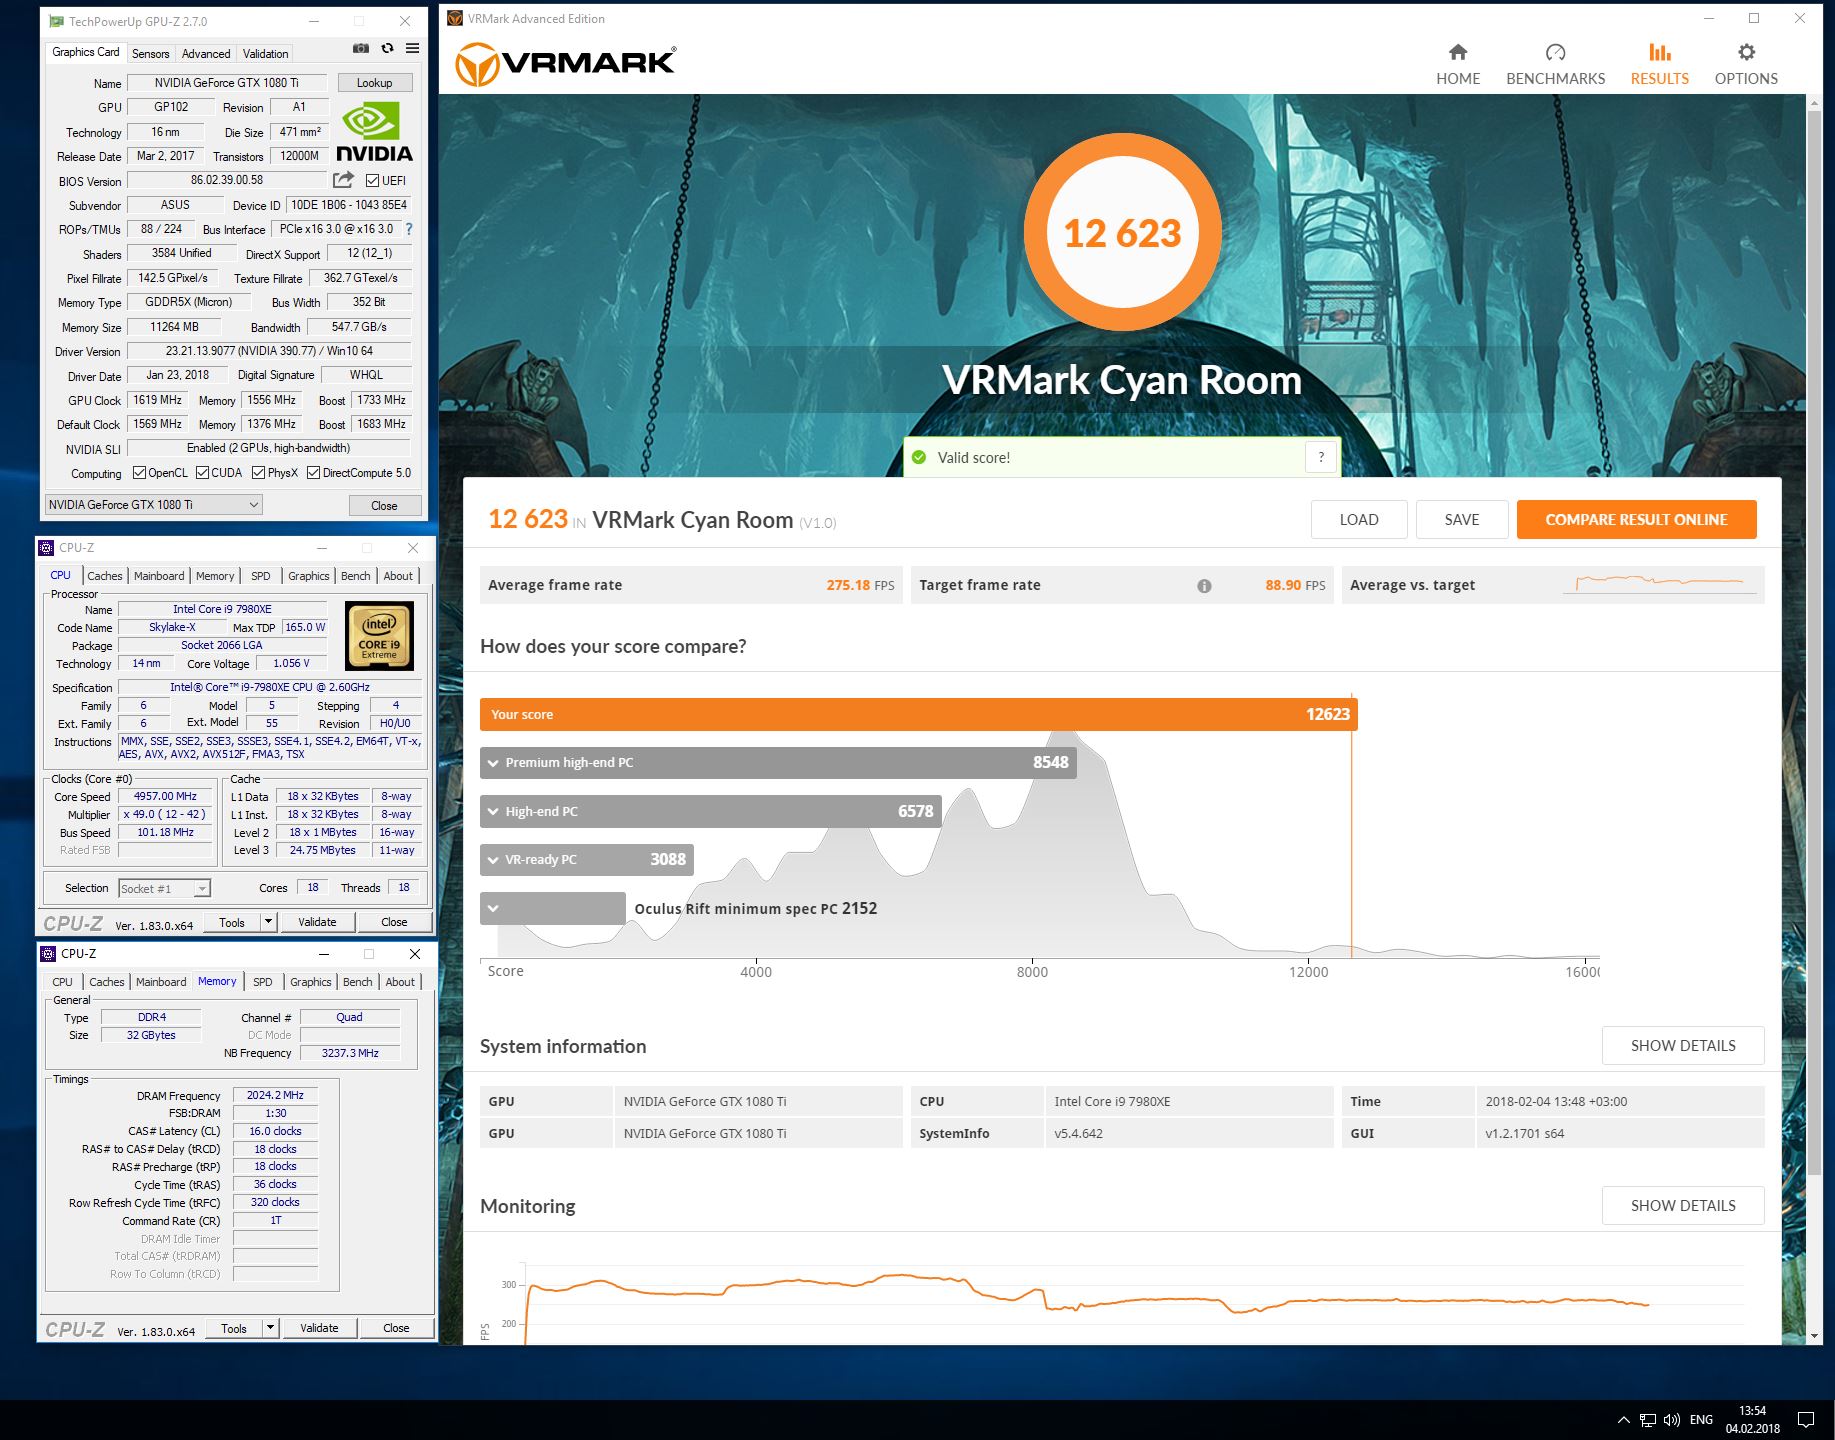Screen dimensions: 1835x1440
Task: Click the BIOS export share icon in GPU-Z
Action: point(343,180)
